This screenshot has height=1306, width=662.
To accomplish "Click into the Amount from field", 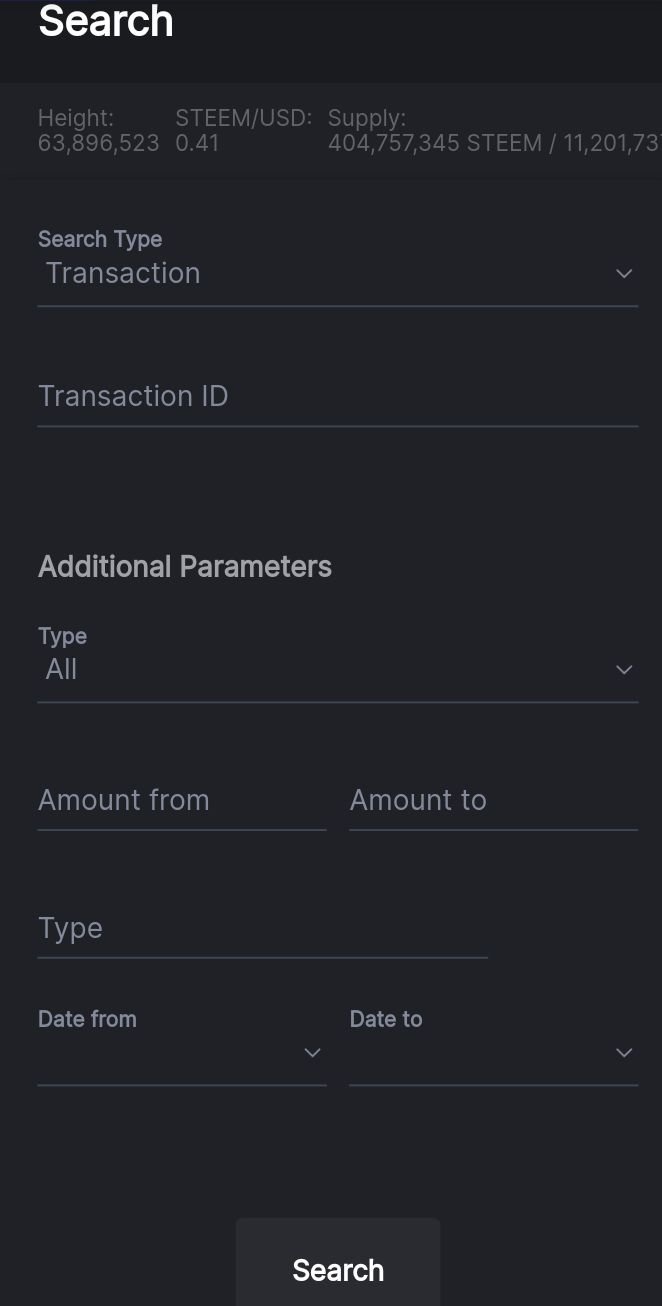I will click(181, 801).
